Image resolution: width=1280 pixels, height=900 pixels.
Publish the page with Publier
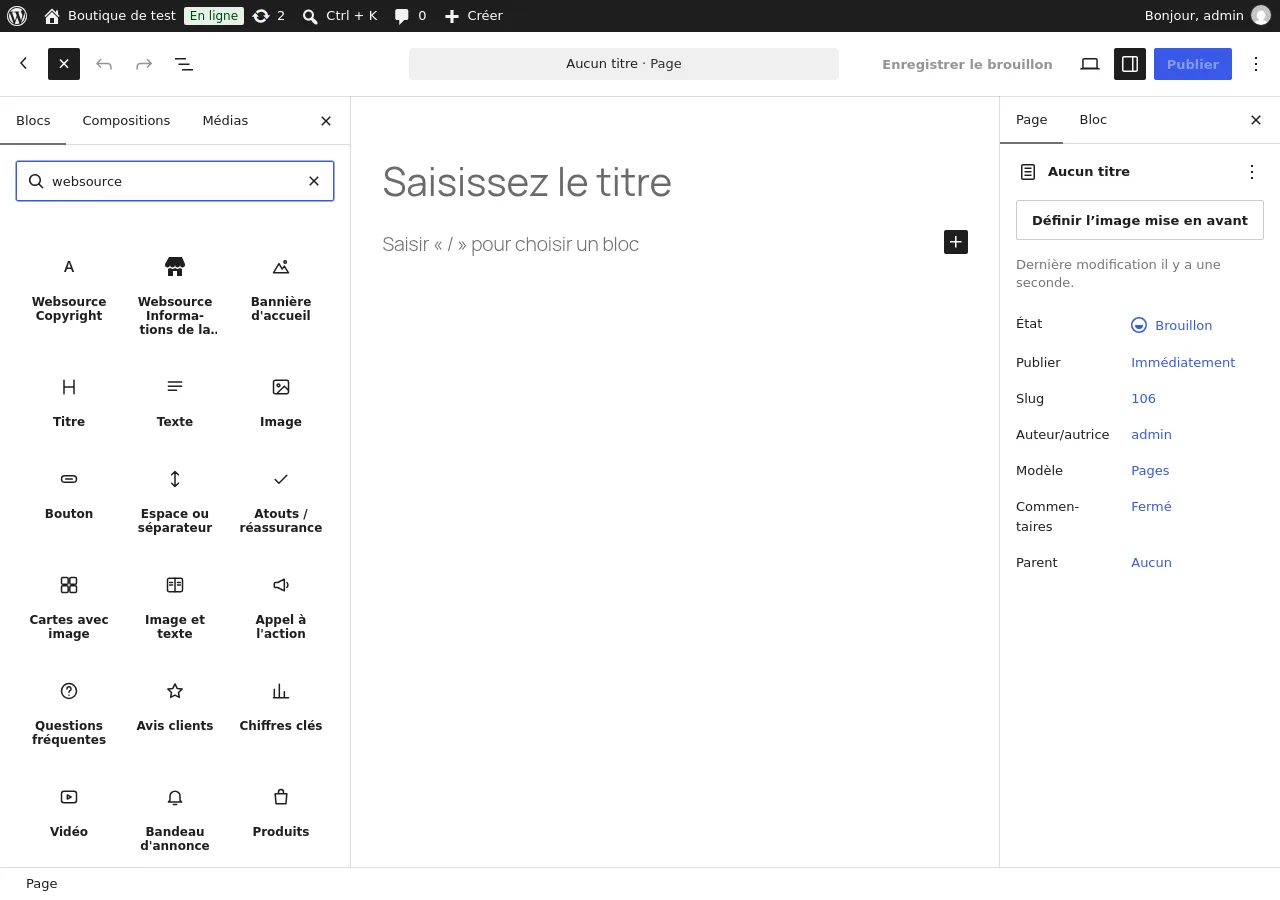1193,64
